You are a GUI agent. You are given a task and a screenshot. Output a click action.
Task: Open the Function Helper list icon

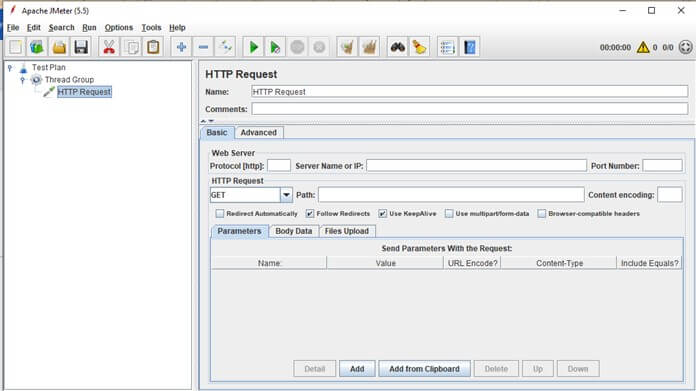pyautogui.click(x=447, y=47)
